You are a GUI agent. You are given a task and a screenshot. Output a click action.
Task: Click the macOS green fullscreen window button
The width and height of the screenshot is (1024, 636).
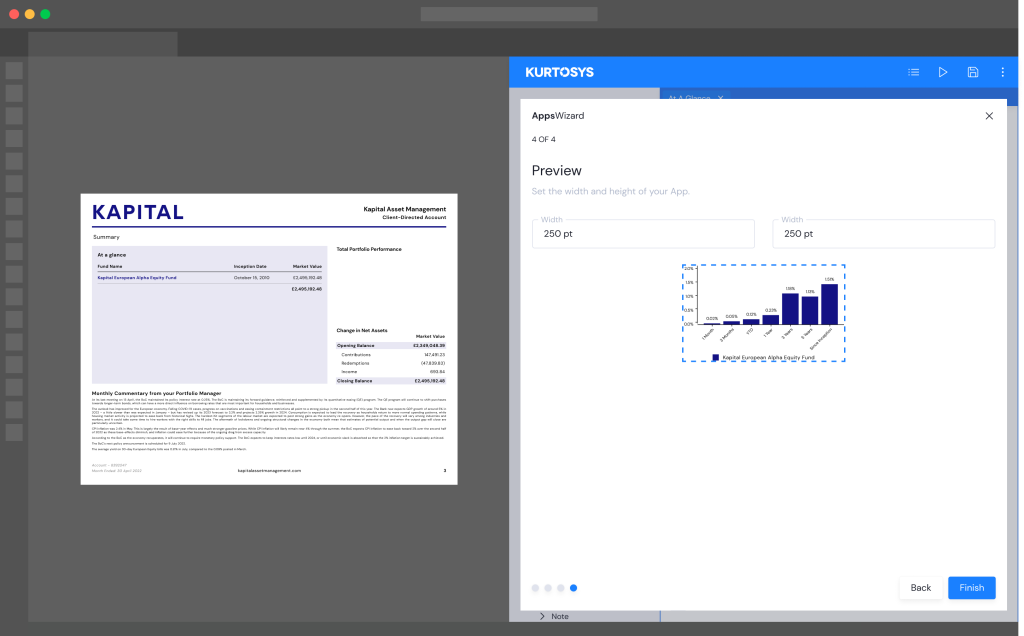[x=45, y=14]
